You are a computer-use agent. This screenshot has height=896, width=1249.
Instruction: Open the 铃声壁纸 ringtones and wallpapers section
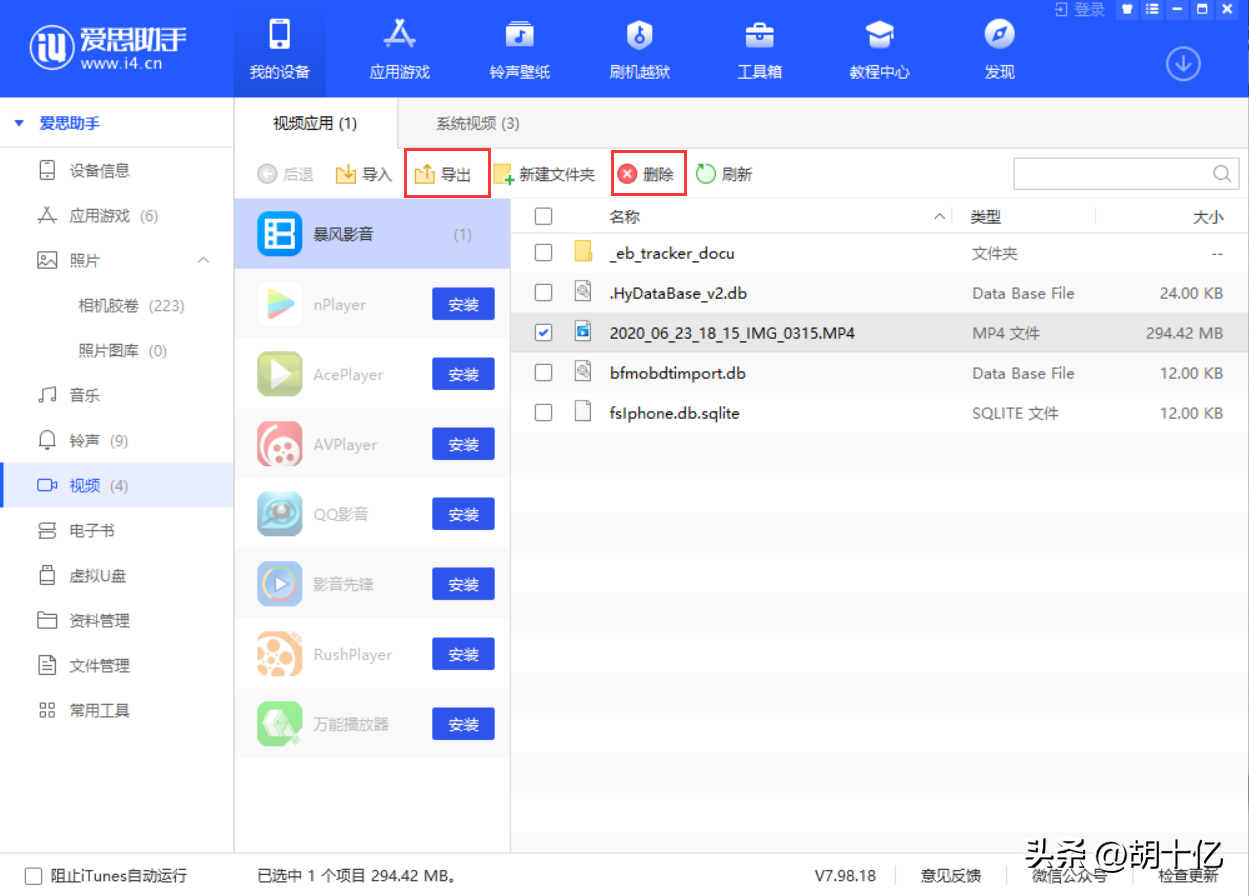(519, 49)
